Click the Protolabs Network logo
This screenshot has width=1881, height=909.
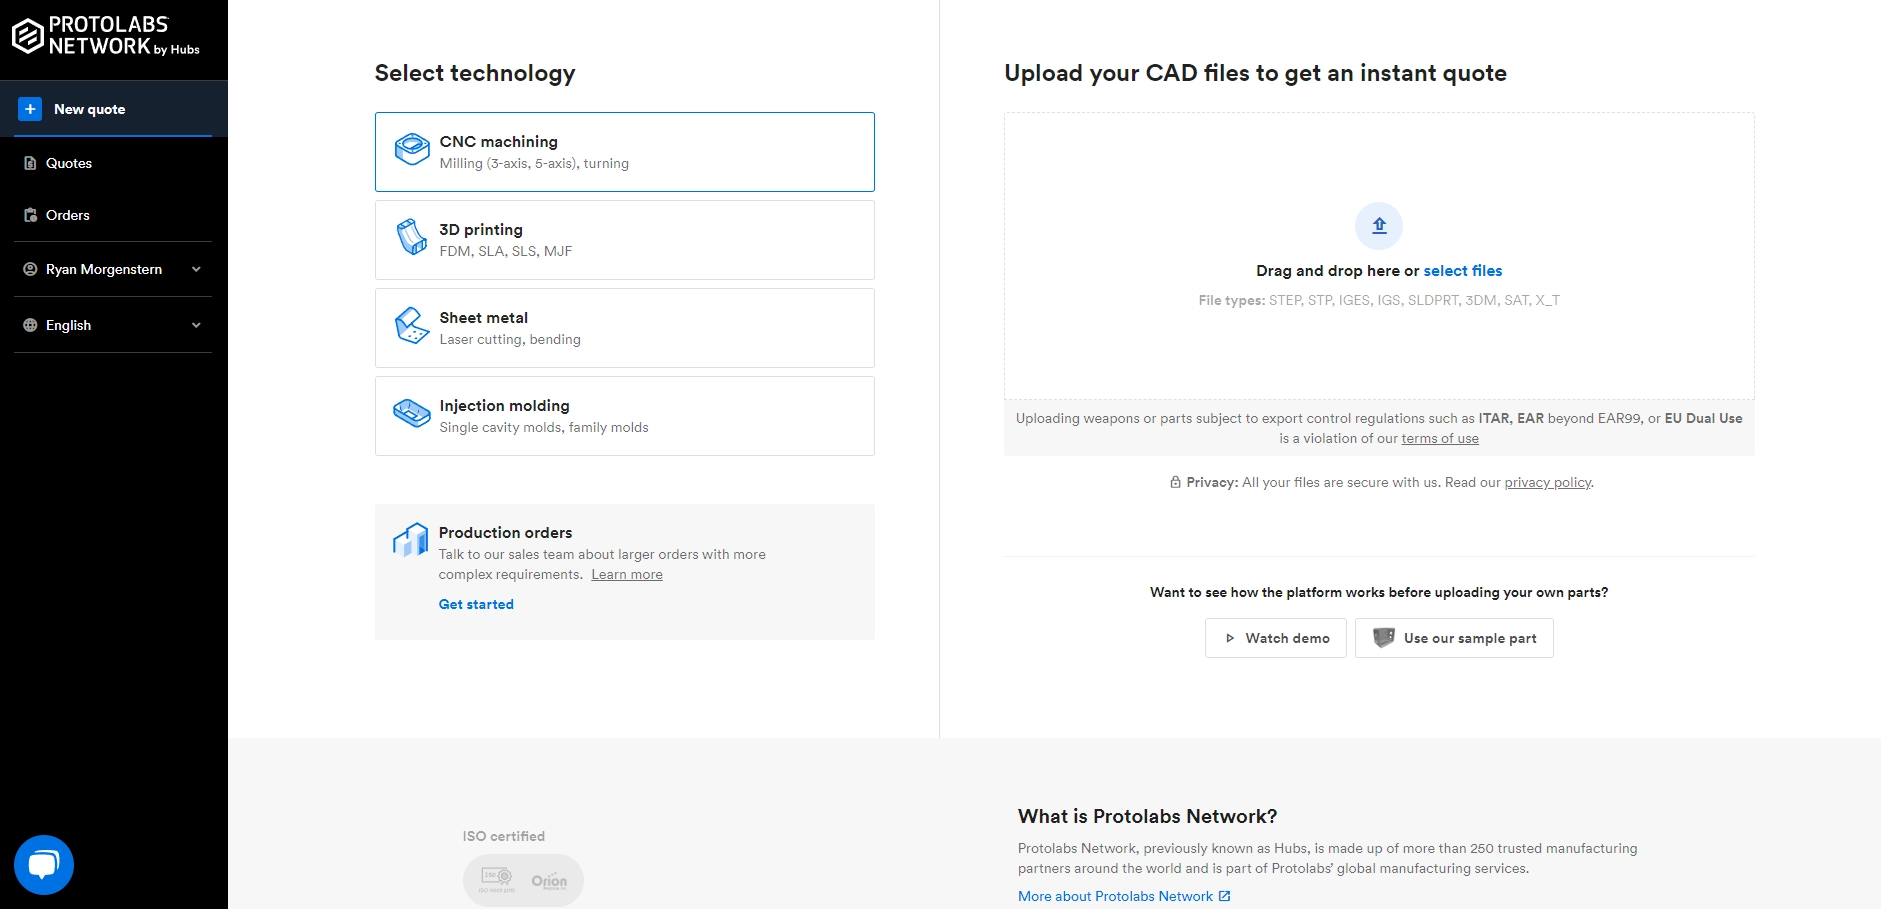[105, 35]
